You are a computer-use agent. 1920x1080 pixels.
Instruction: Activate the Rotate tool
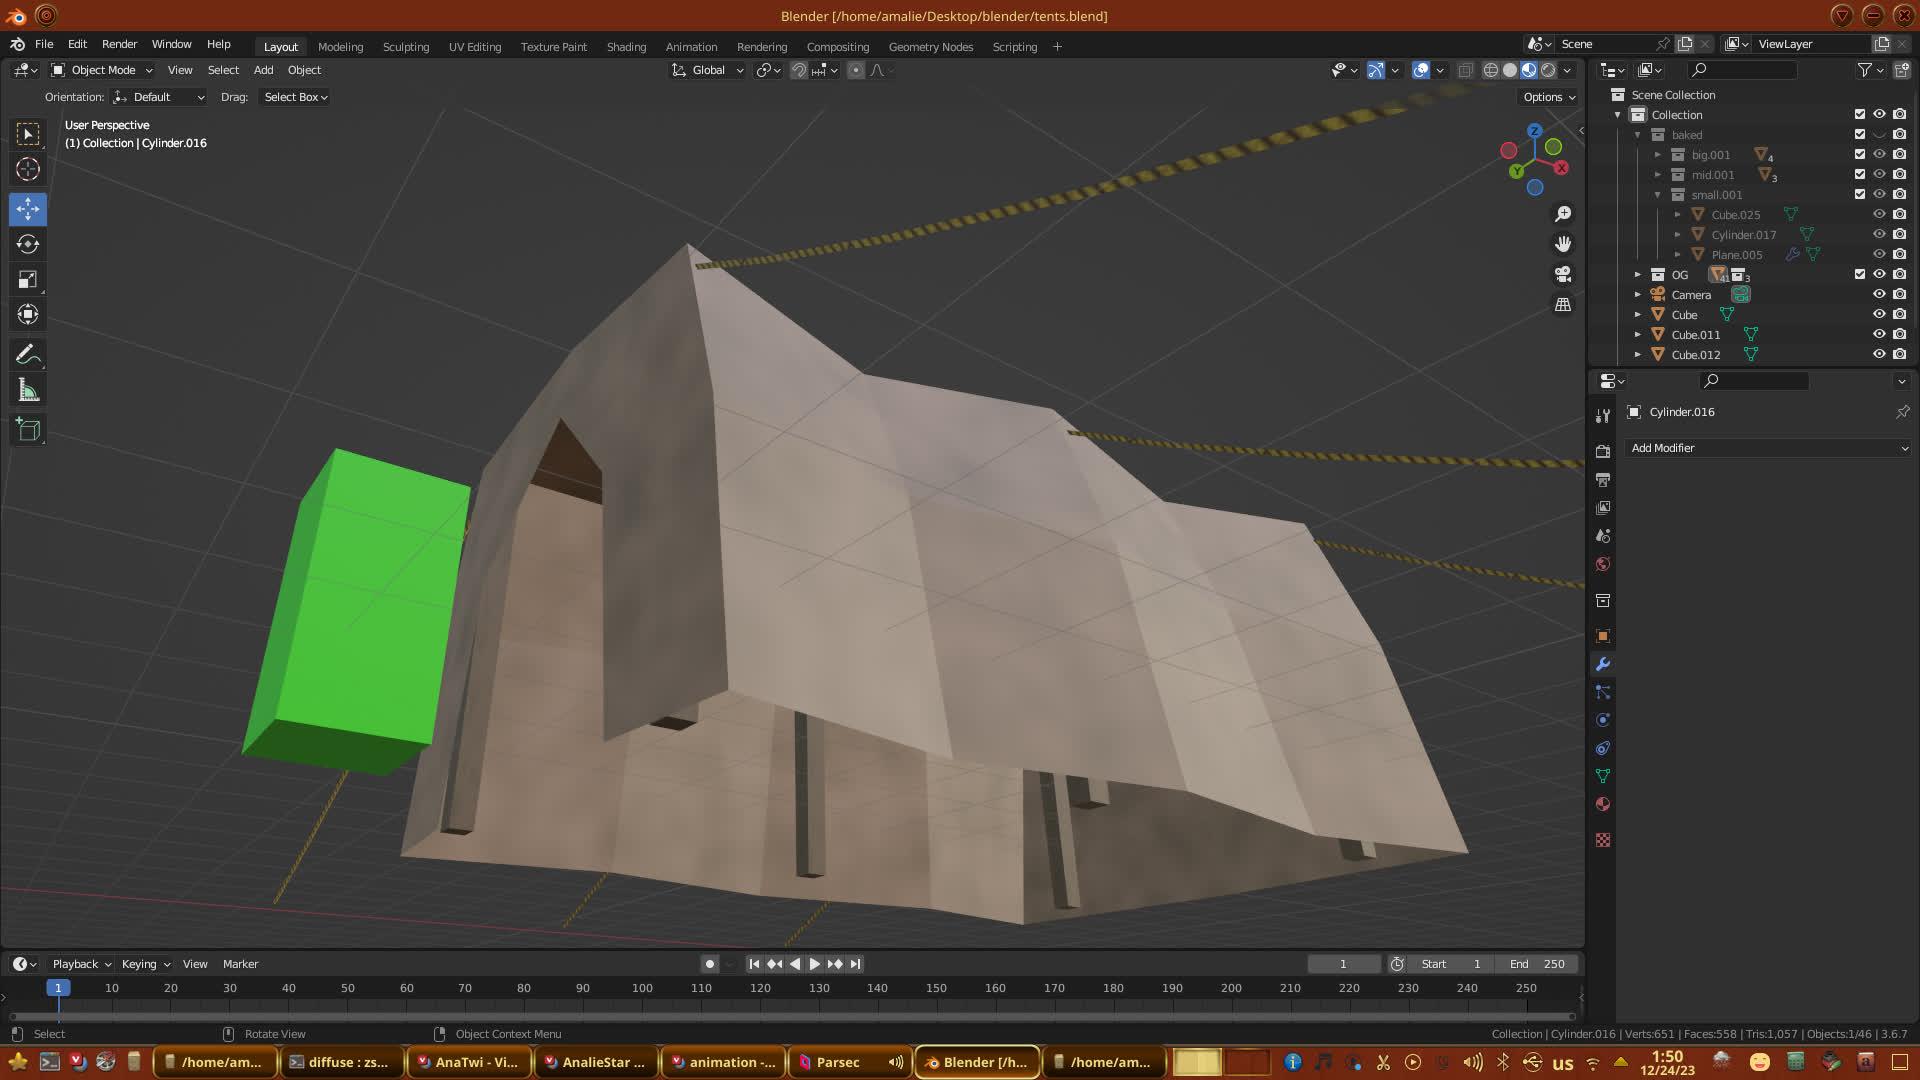click(x=28, y=244)
